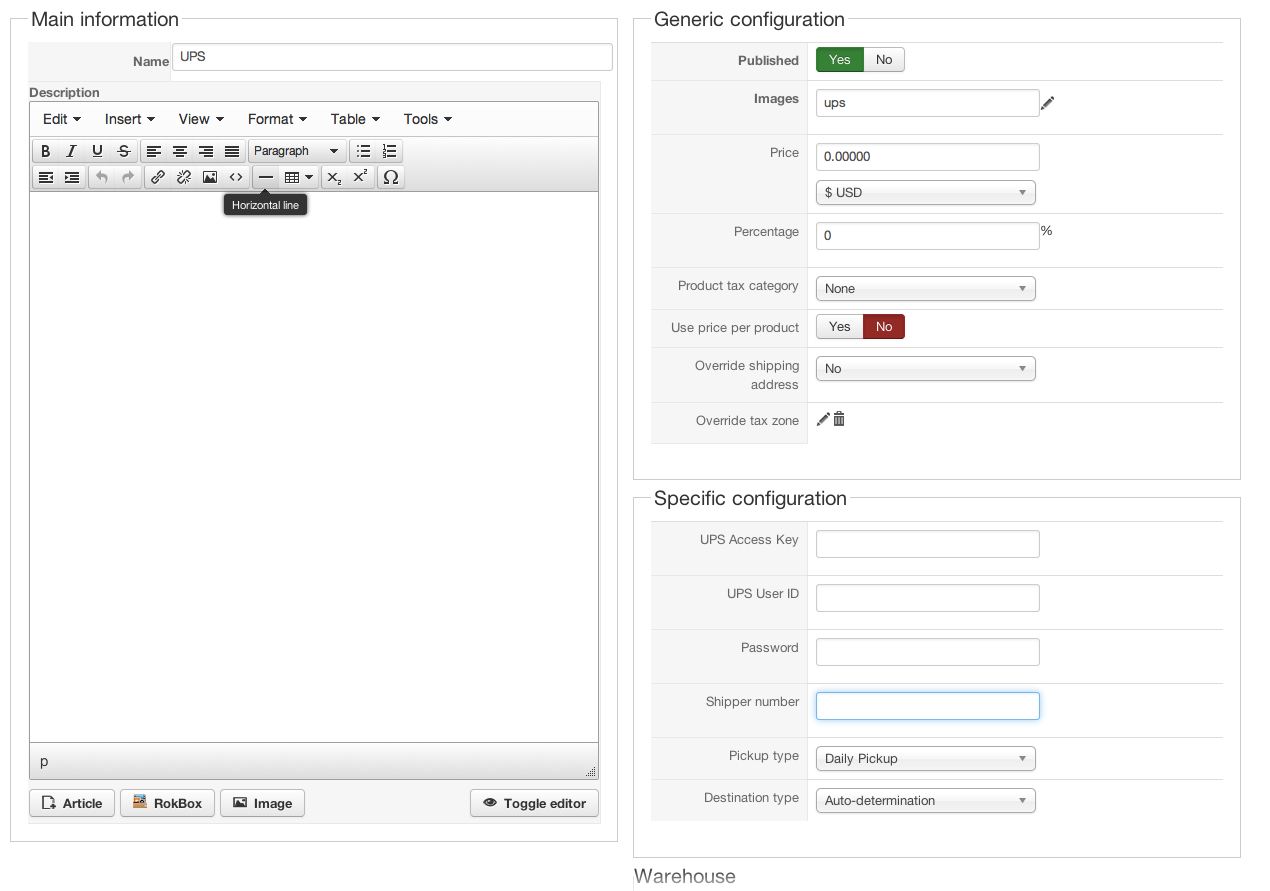The image size is (1270, 891).
Task: Edit the images with the pencil icon
Action: pos(1047,103)
